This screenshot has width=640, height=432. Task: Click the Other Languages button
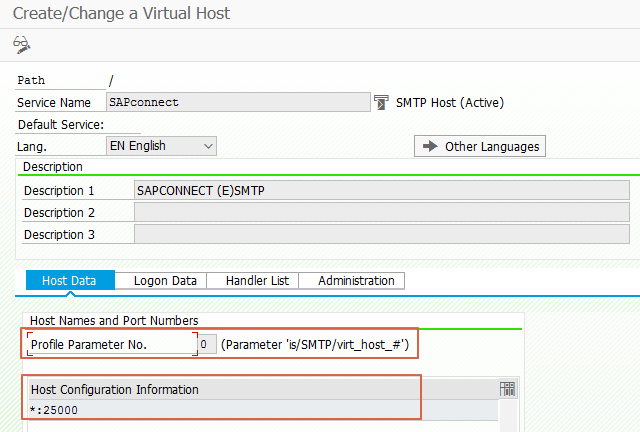(x=480, y=146)
